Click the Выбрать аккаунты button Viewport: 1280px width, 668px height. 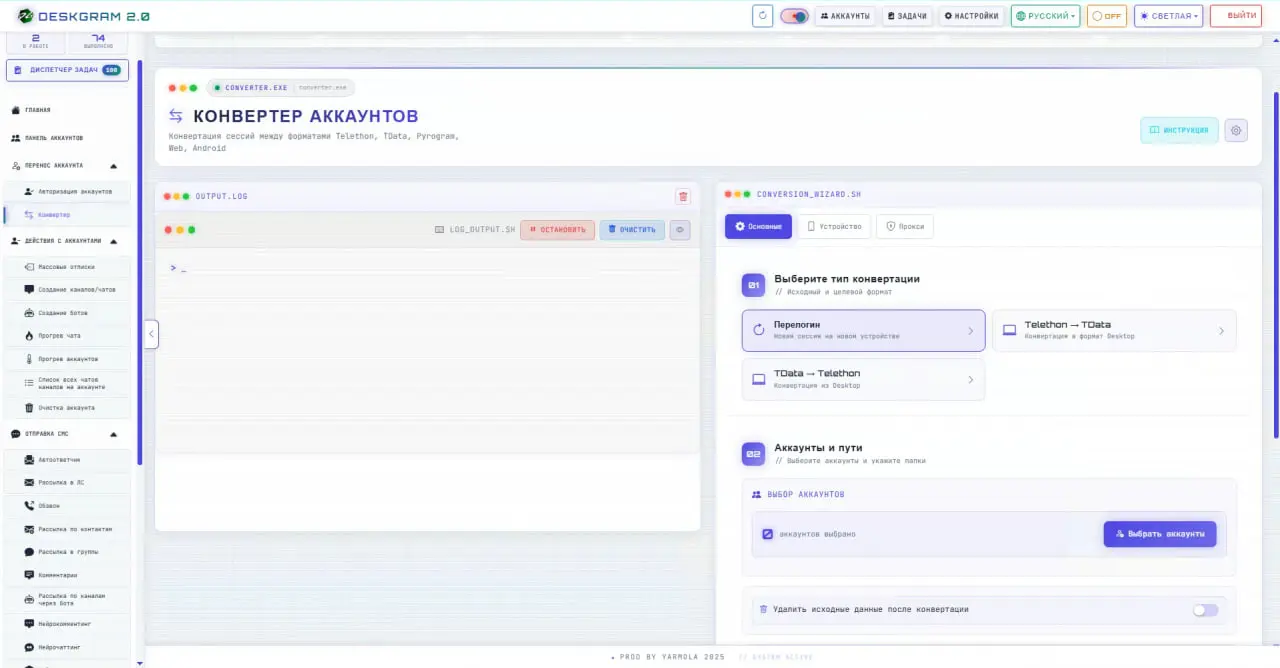point(1160,534)
